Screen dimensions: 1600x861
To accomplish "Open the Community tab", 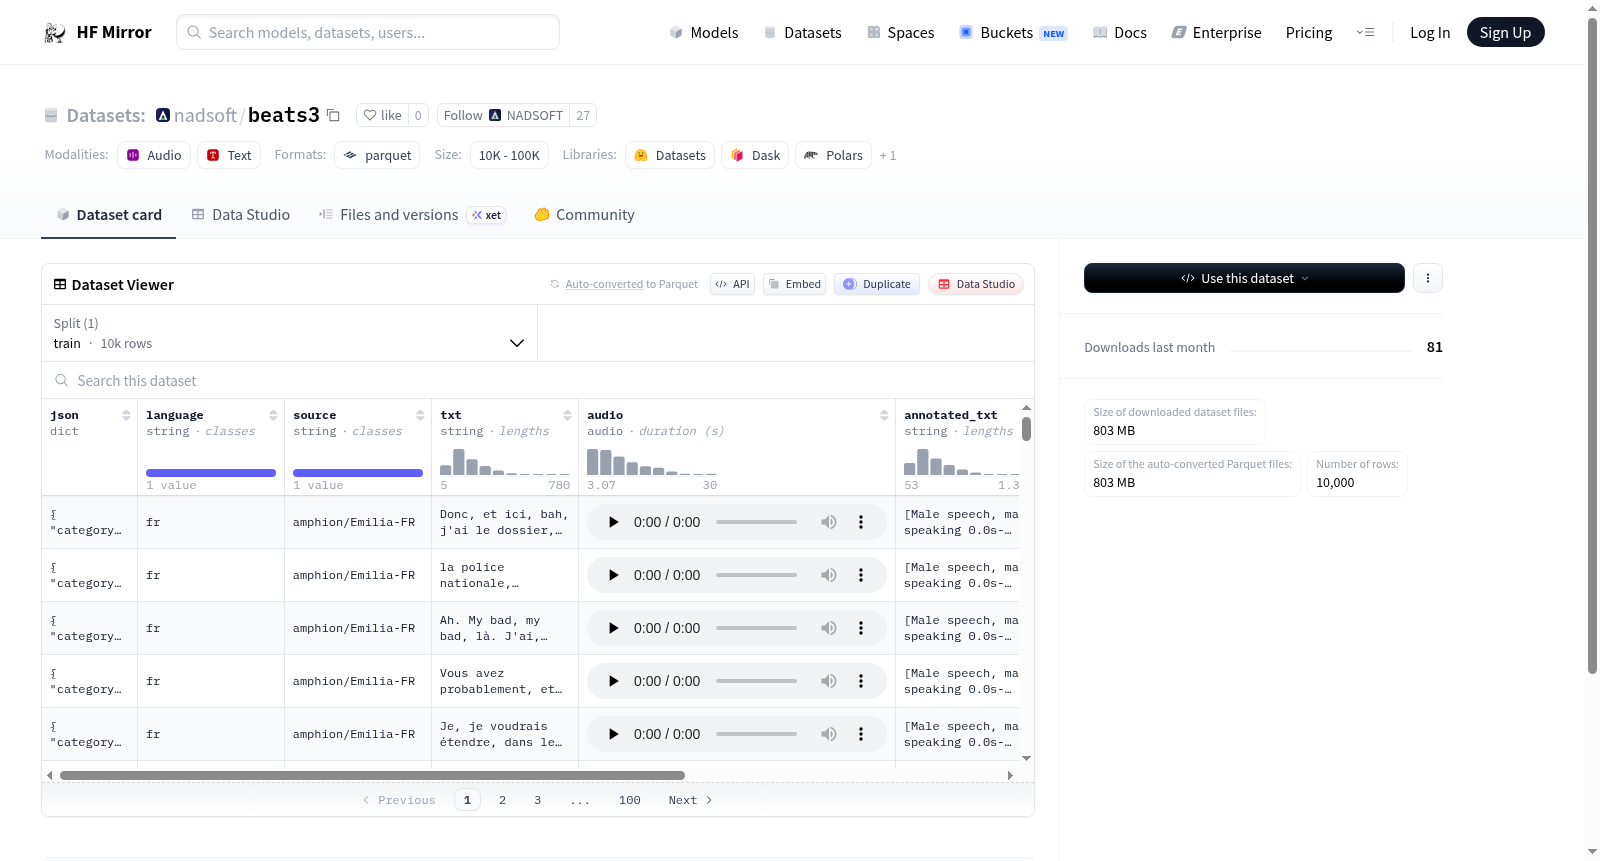I will pos(584,215).
